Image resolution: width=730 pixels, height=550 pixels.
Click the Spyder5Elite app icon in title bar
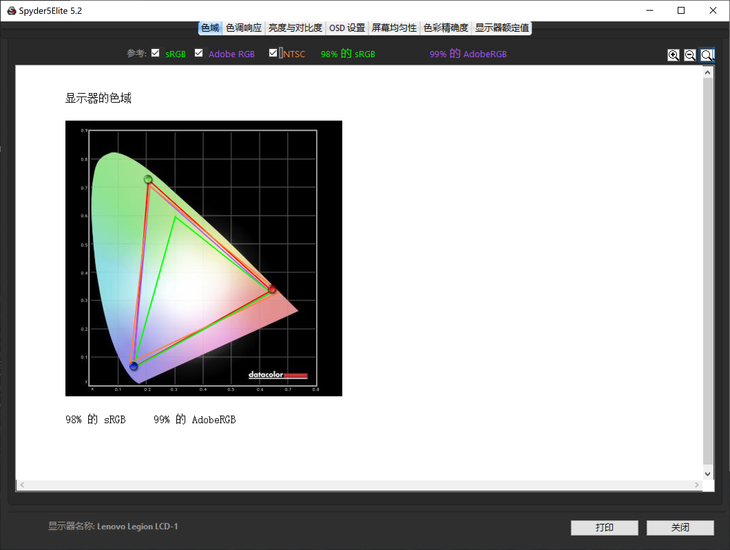(12, 11)
